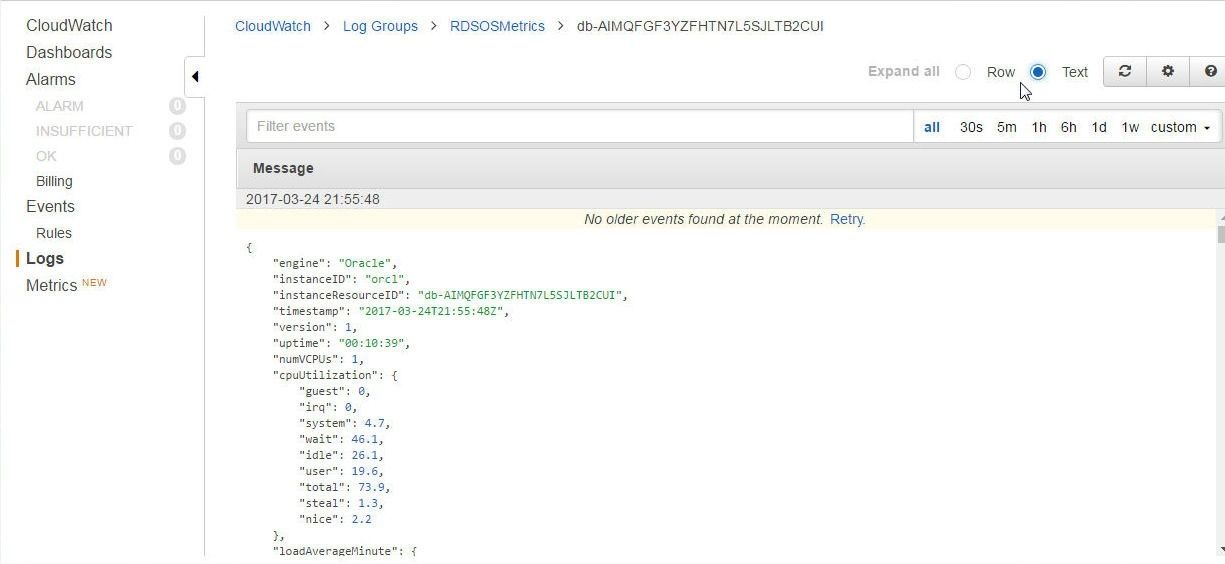This screenshot has height=564, width=1225.
Task: Click the ALARM count badge showing 0
Action: pyautogui.click(x=178, y=106)
